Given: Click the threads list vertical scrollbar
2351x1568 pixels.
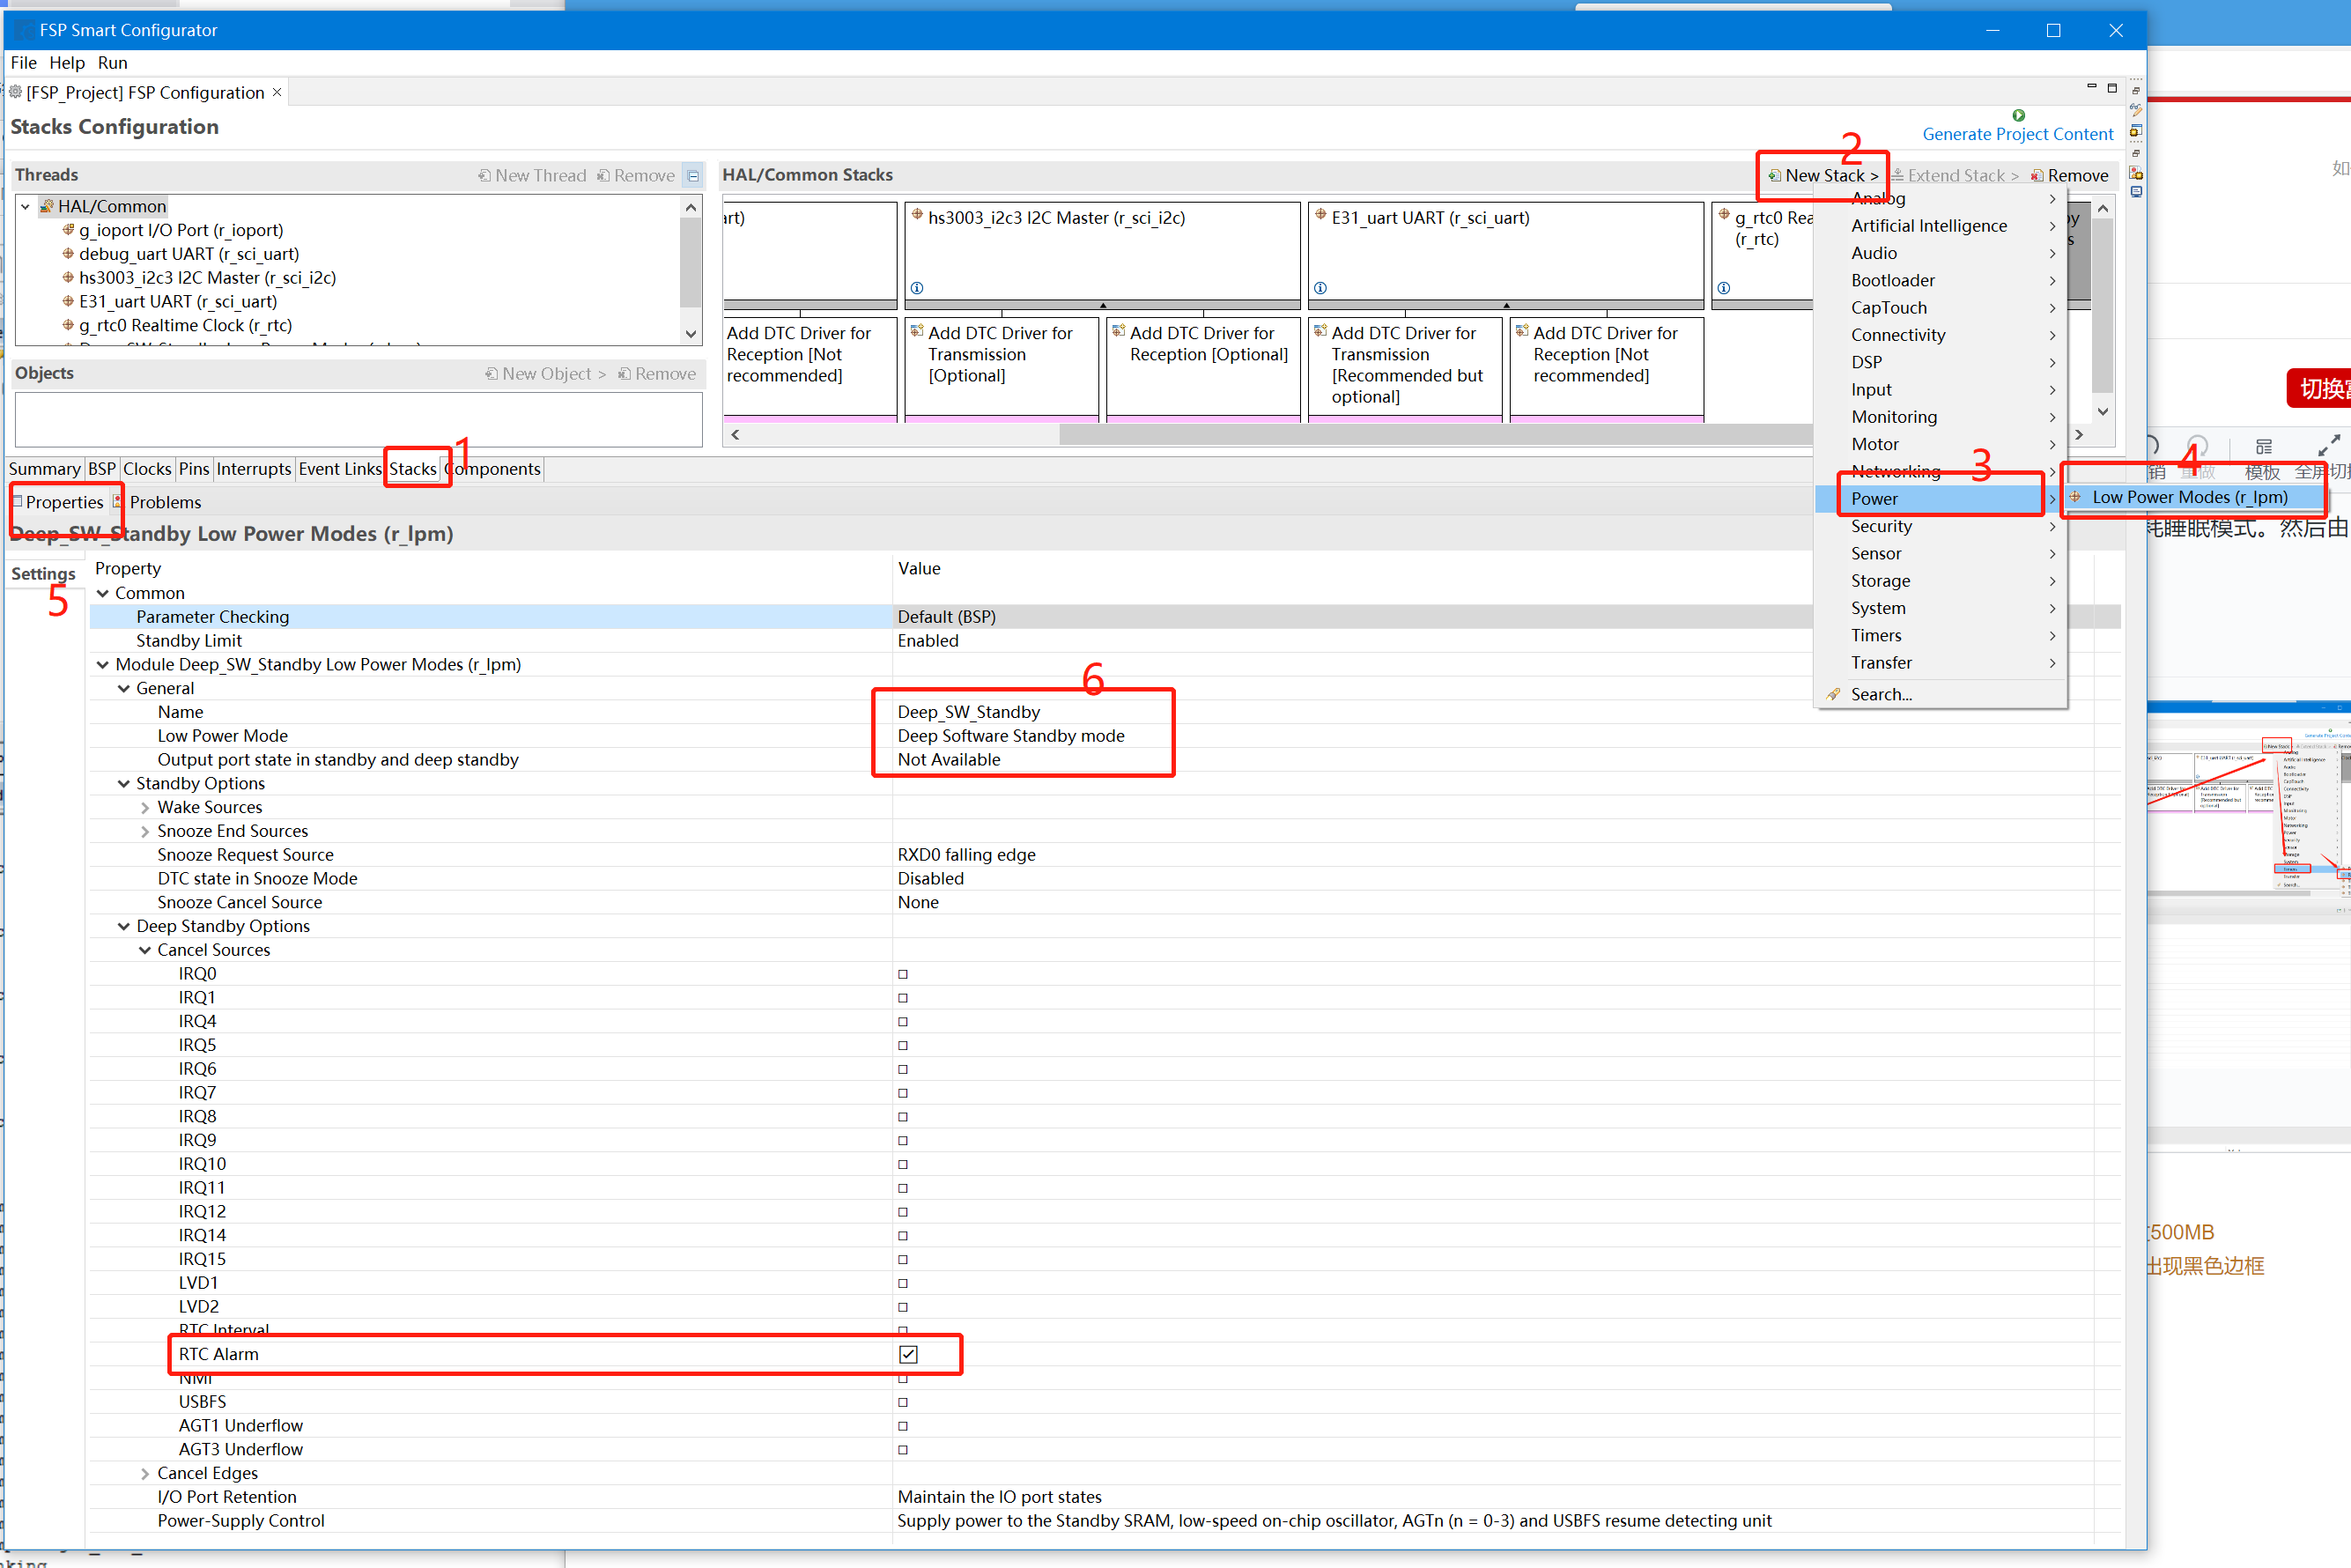Looking at the screenshot, I should (690, 262).
